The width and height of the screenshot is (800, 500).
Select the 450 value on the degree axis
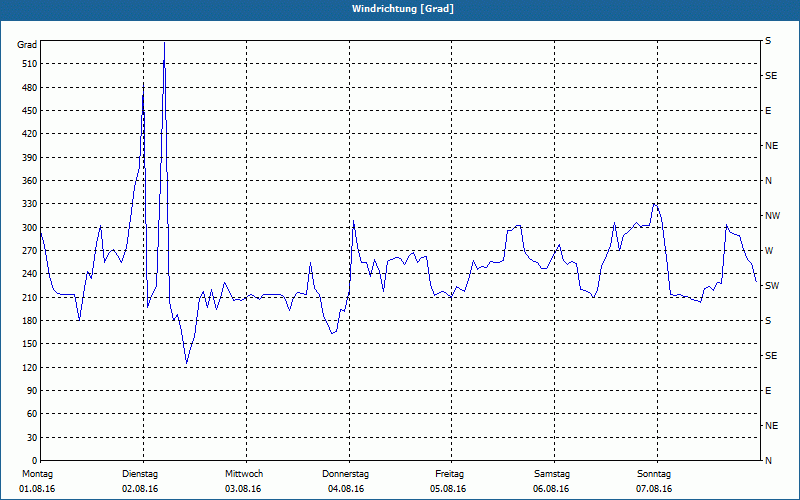(30, 111)
